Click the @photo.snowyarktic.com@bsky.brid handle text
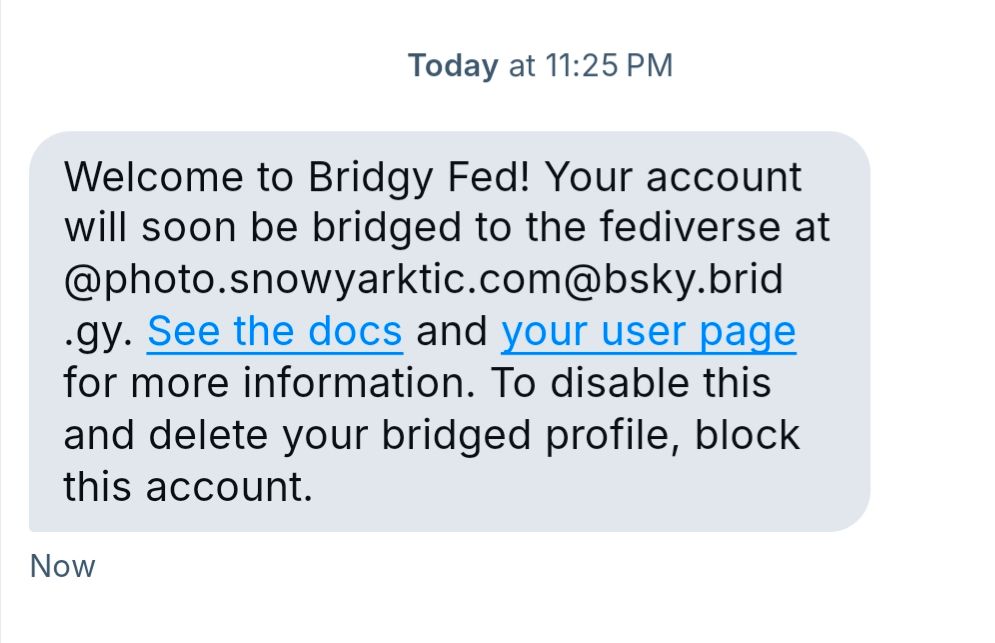Image resolution: width=995 pixels, height=643 pixels. click(423, 280)
